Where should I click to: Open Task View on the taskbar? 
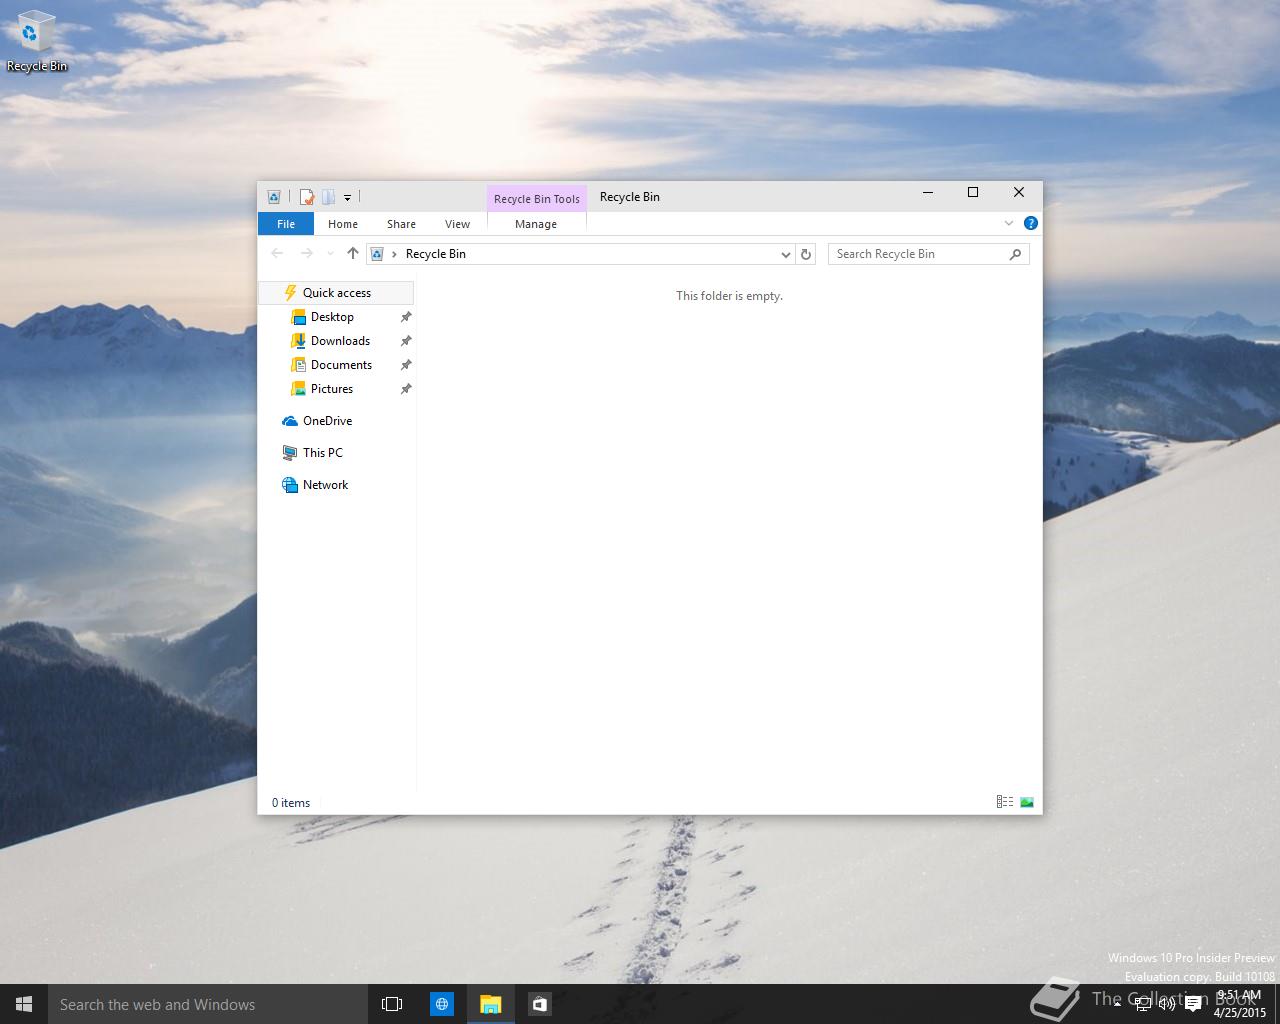pyautogui.click(x=392, y=1004)
